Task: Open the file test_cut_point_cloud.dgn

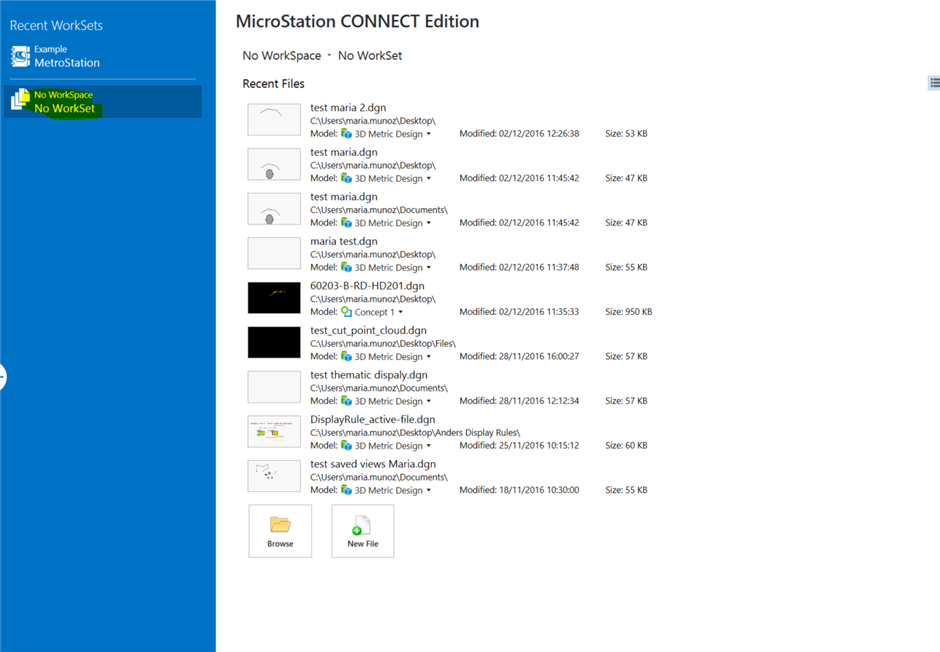Action: pos(368,330)
